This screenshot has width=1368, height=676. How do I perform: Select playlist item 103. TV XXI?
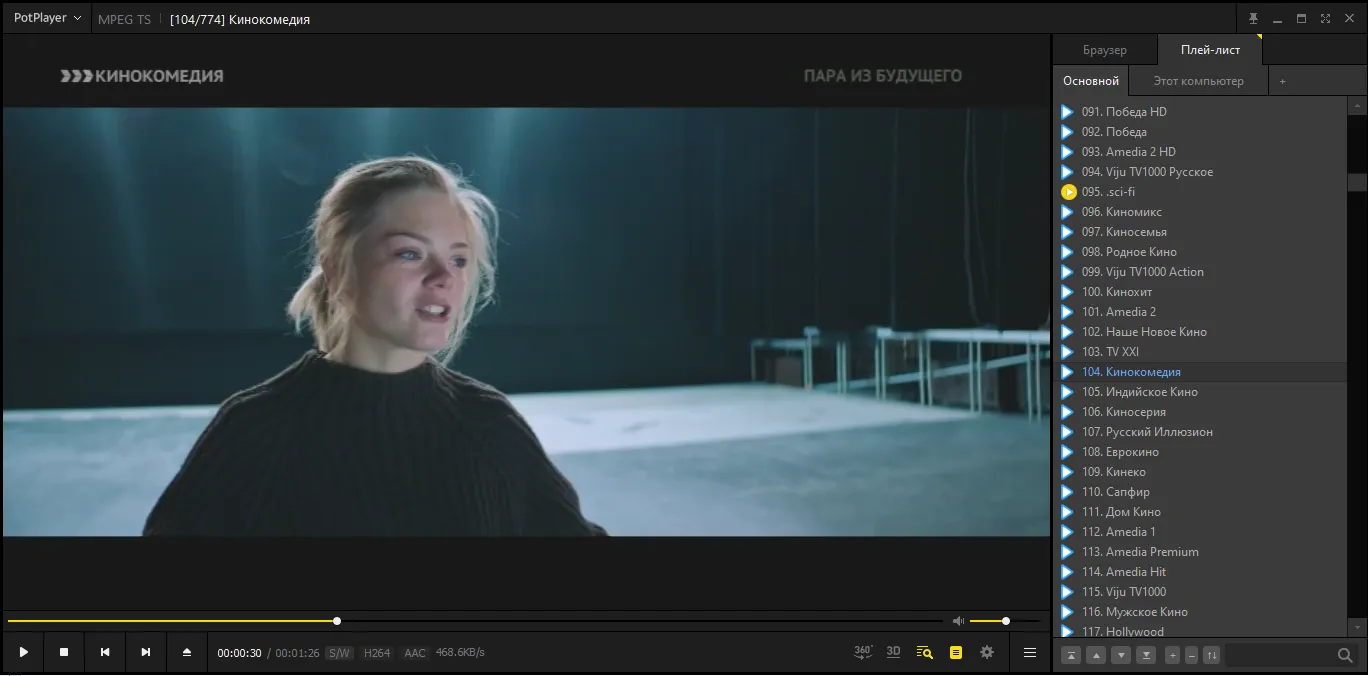tap(1201, 352)
